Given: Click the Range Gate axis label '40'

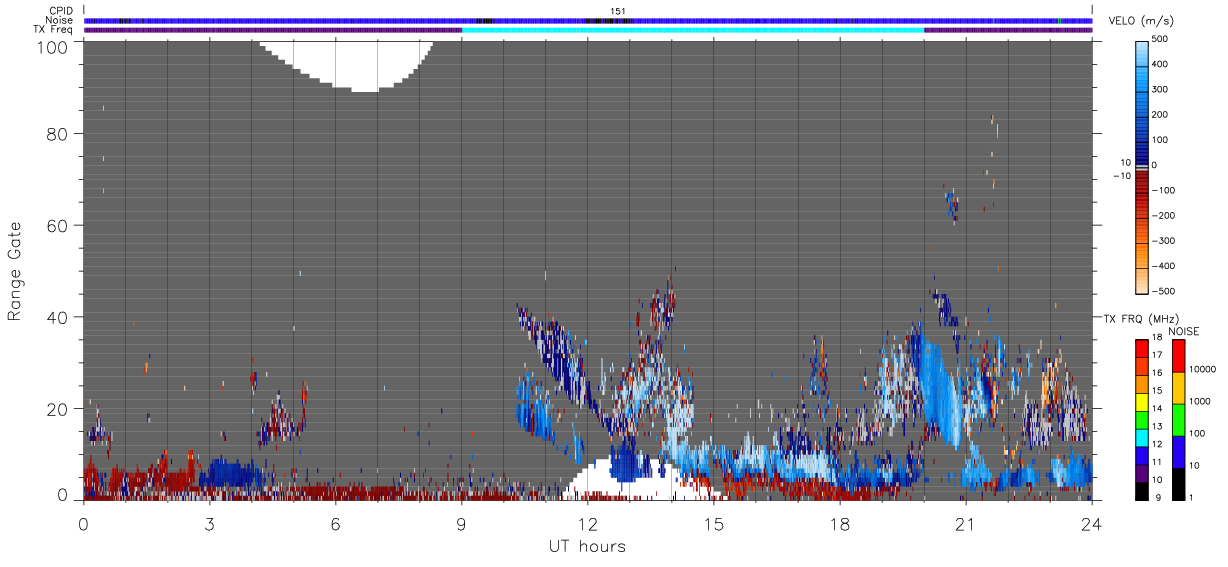Looking at the screenshot, I should [56, 317].
